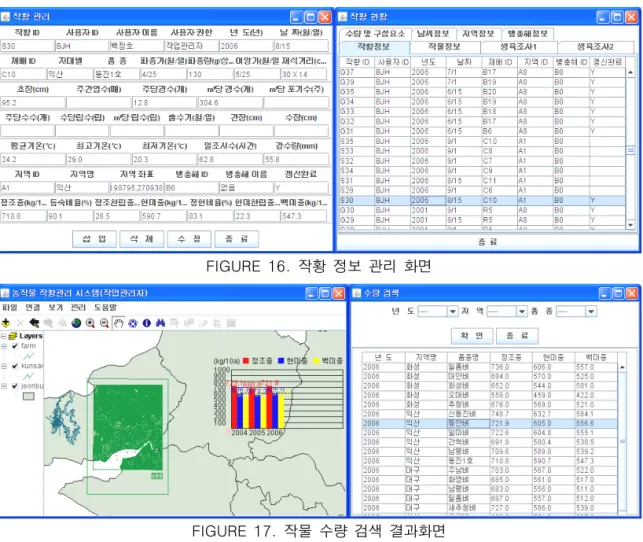Open the 연결 menu
The width and height of the screenshot is (643, 542).
click(x=33, y=307)
